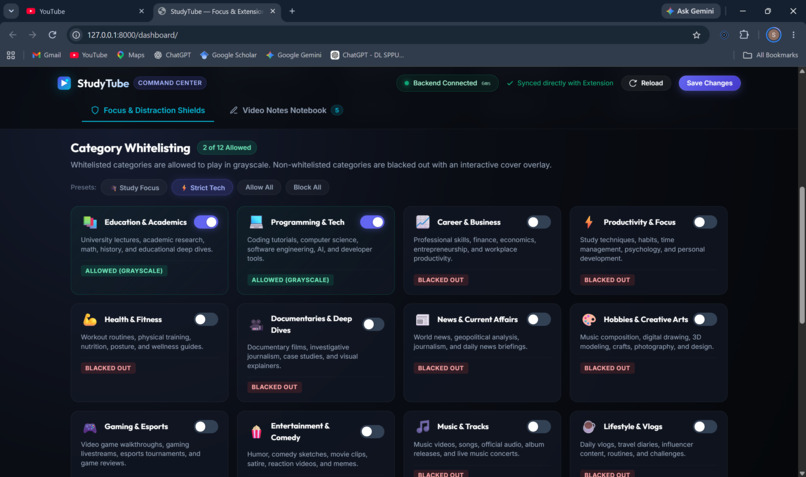Open the Chrome profile avatar
Image resolution: width=806 pixels, height=477 pixels.
tap(773, 34)
